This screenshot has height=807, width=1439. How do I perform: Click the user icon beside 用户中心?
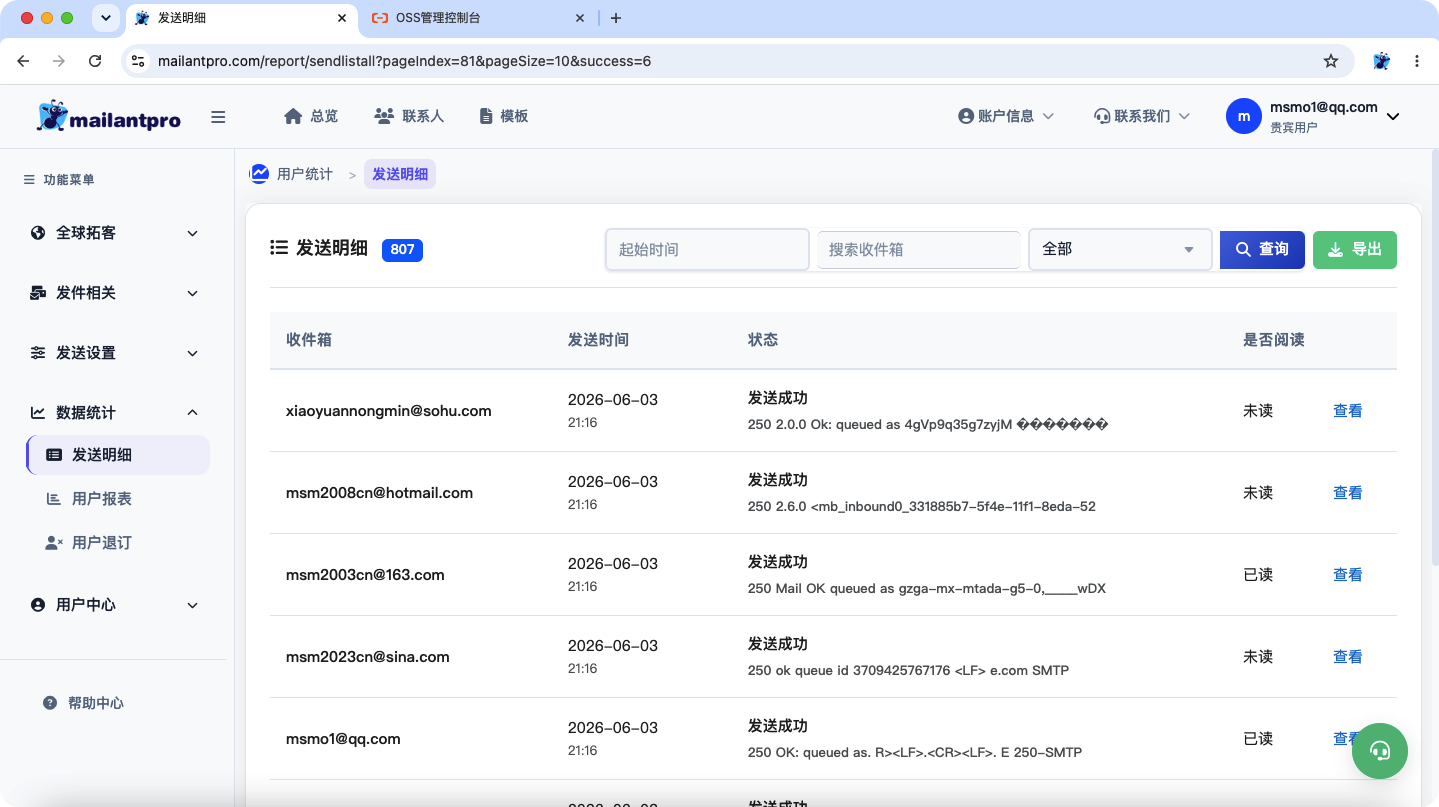(x=38, y=605)
